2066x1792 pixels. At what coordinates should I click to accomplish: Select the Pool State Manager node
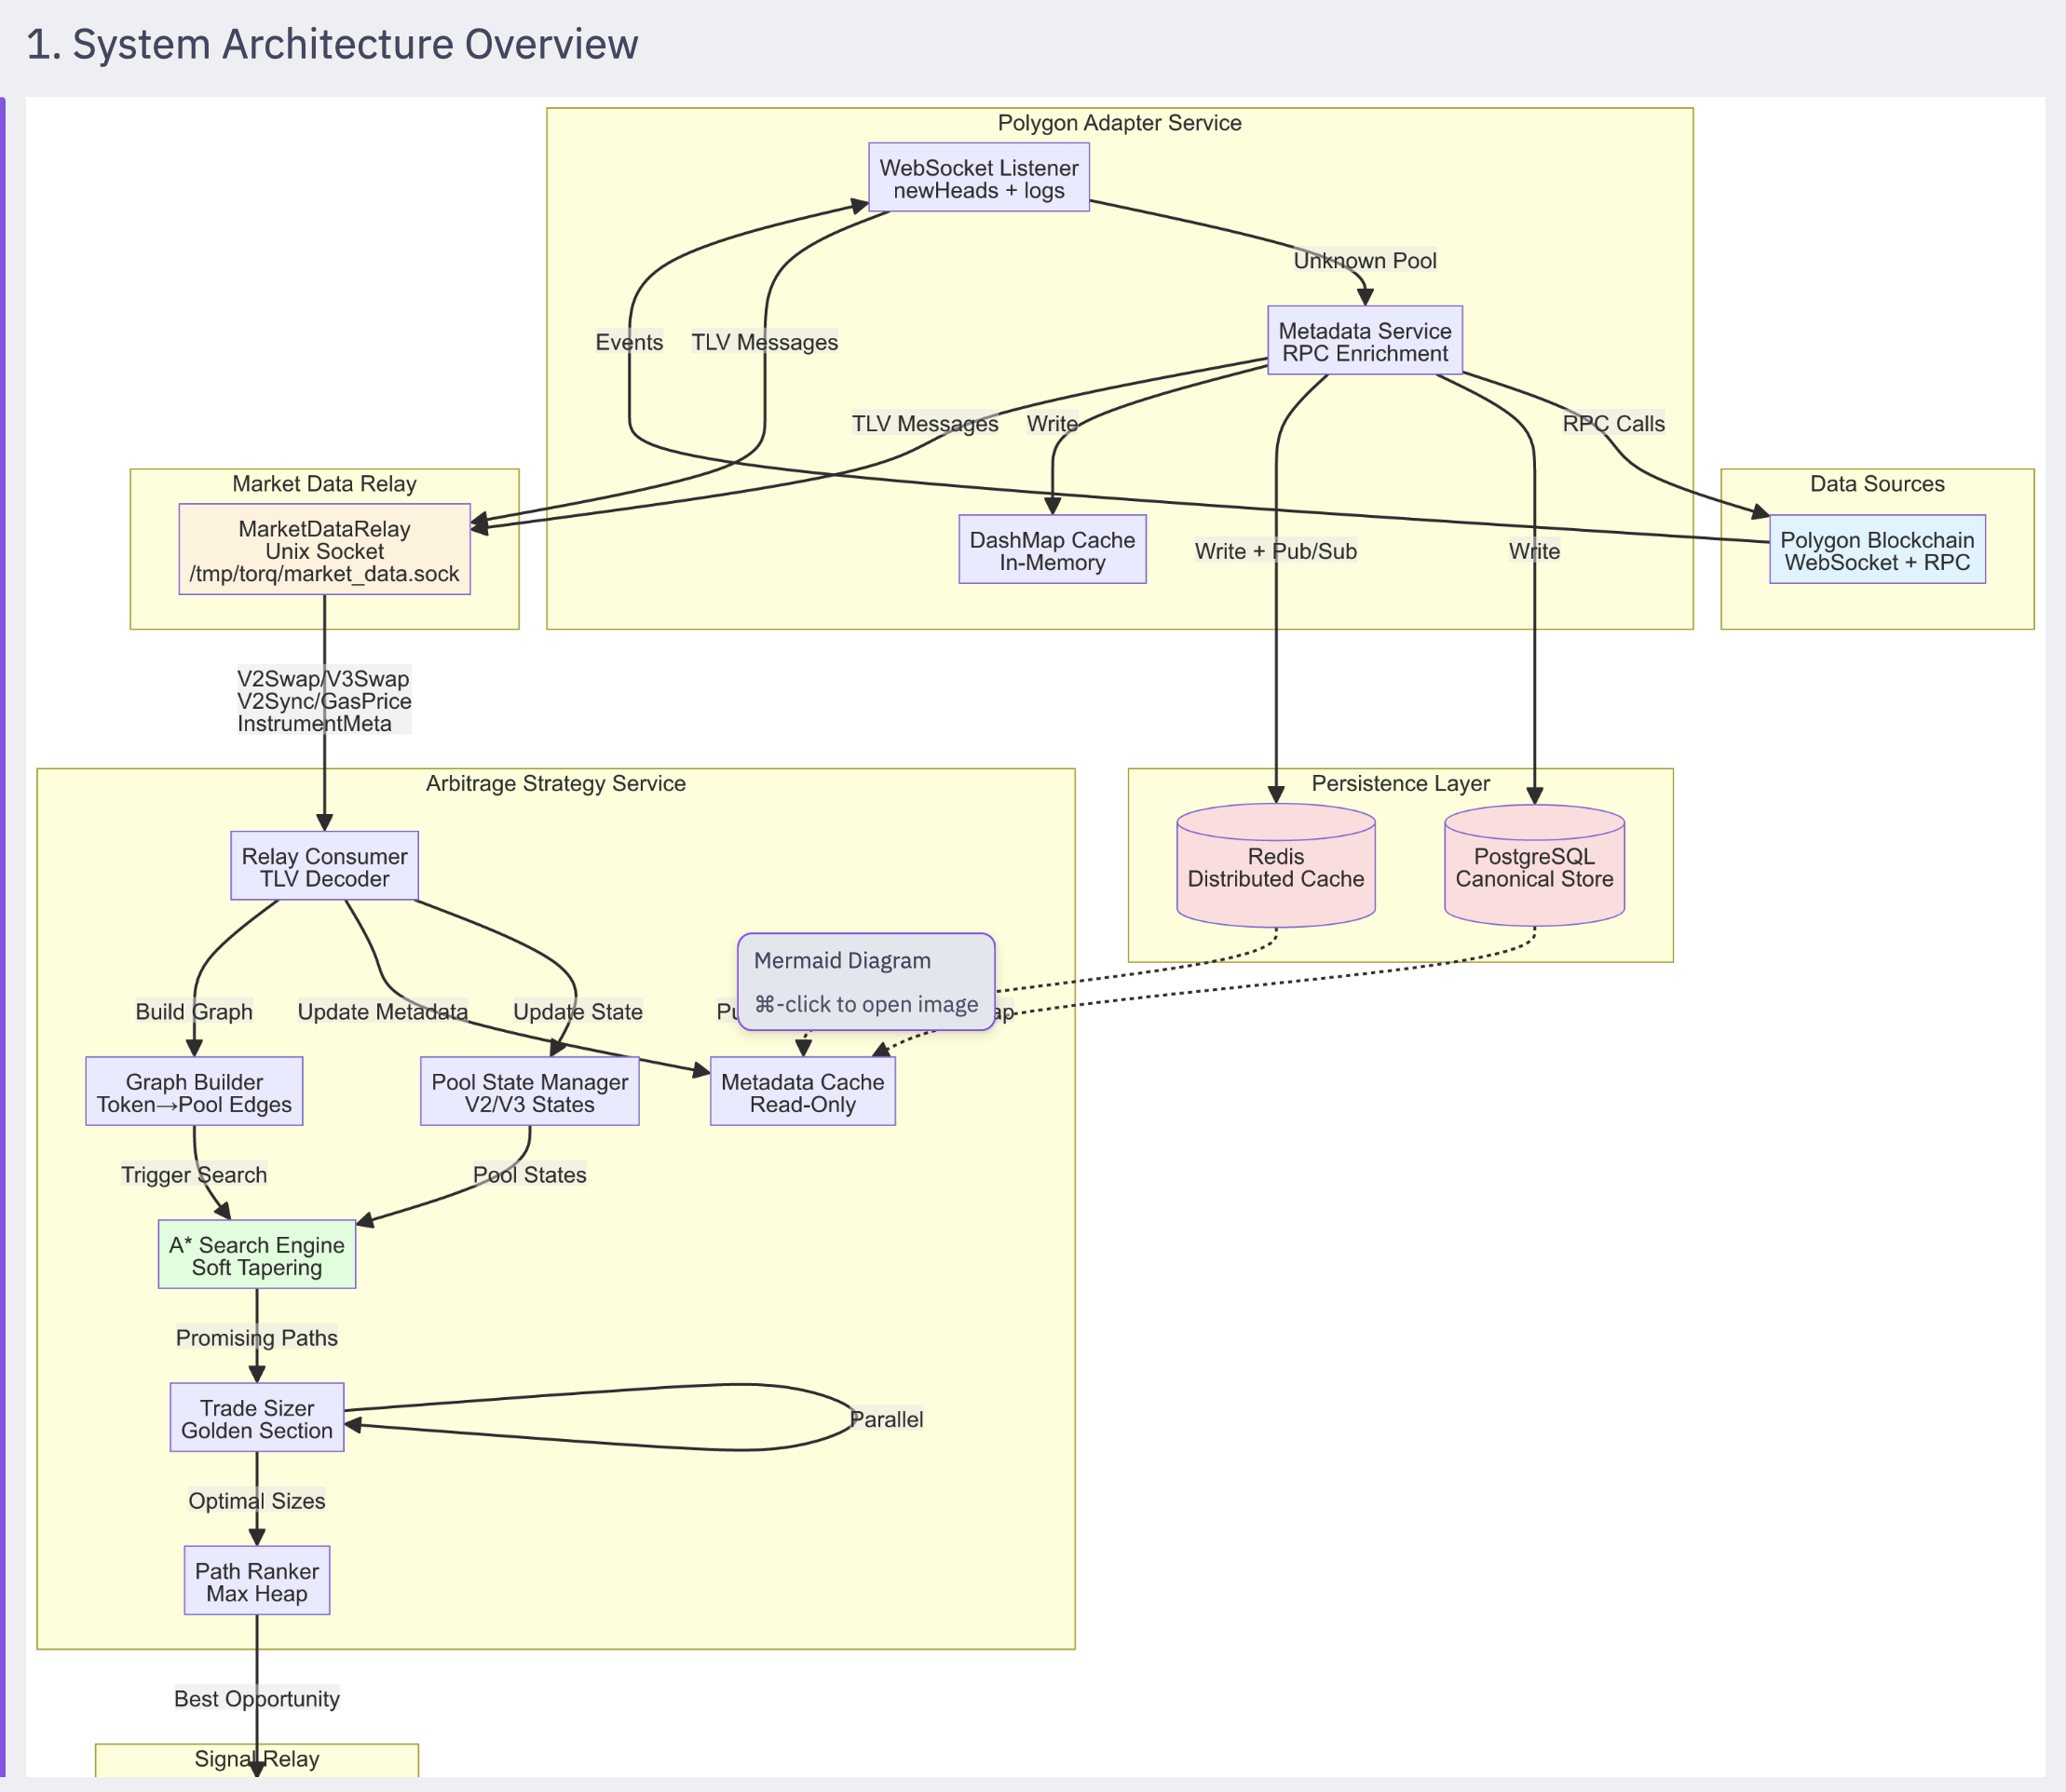pyautogui.click(x=529, y=1092)
